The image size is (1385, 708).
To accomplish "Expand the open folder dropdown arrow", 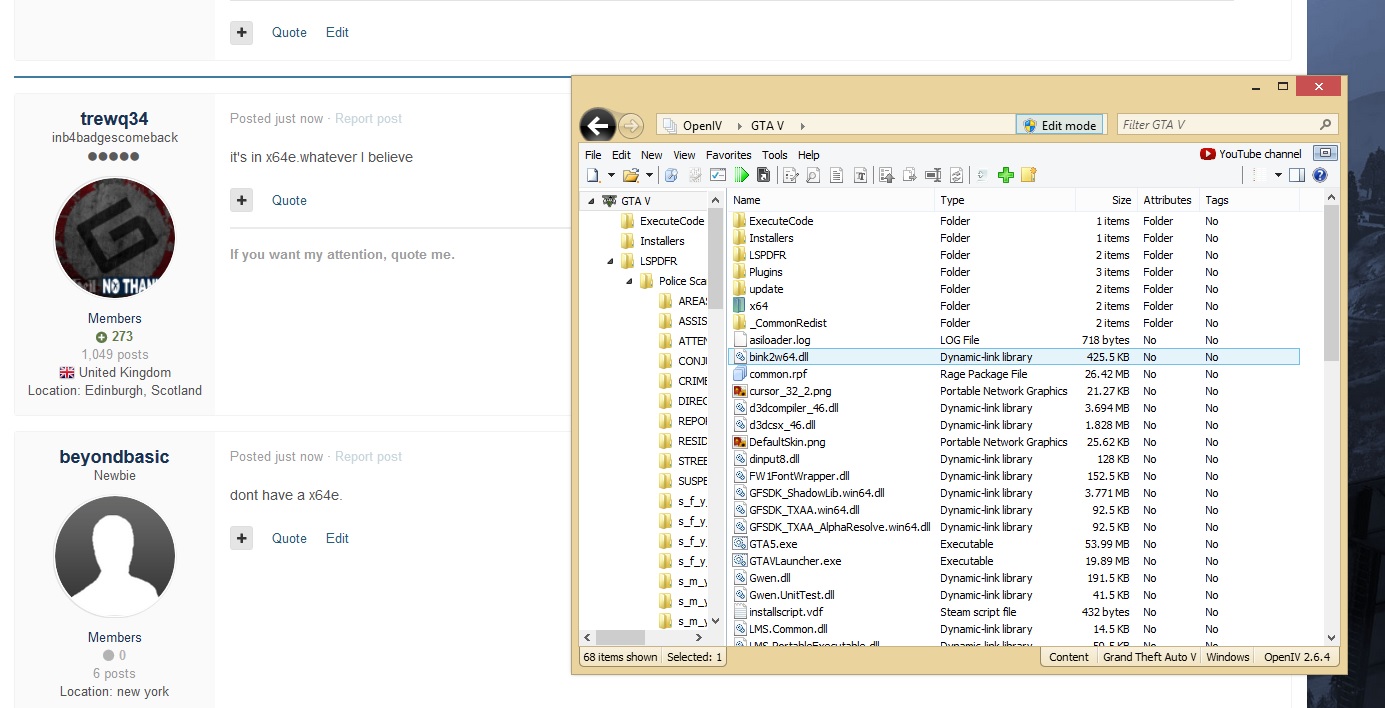I will coord(649,175).
